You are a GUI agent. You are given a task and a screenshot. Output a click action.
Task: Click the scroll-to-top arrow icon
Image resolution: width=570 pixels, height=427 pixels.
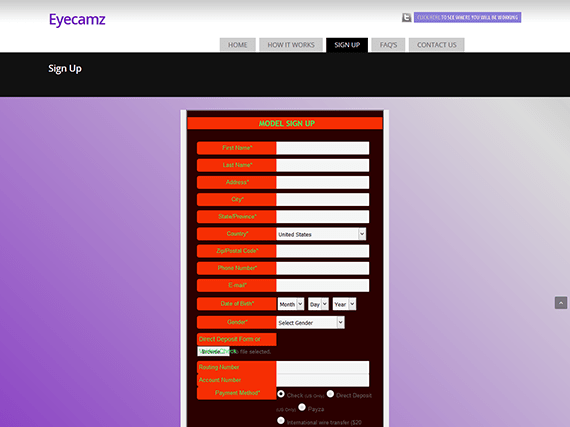[561, 303]
